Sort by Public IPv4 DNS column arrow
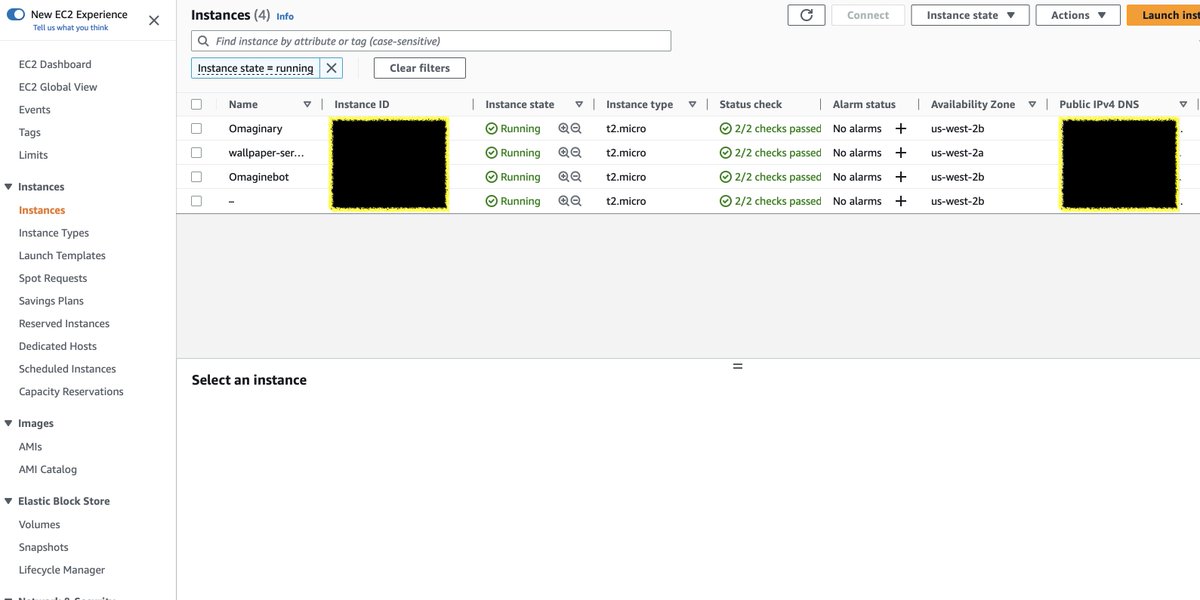 (1183, 104)
